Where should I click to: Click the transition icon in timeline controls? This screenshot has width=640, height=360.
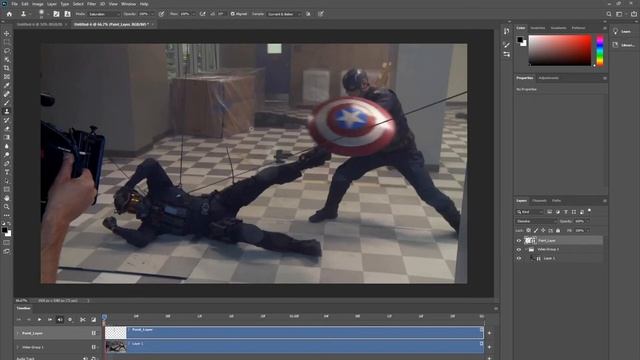(93, 320)
